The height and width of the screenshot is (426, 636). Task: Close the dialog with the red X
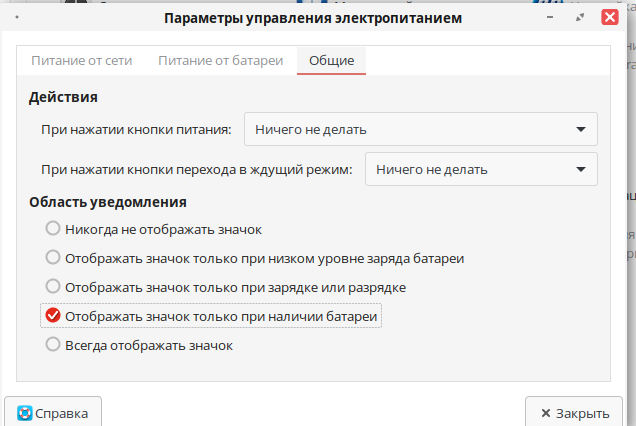click(x=607, y=18)
